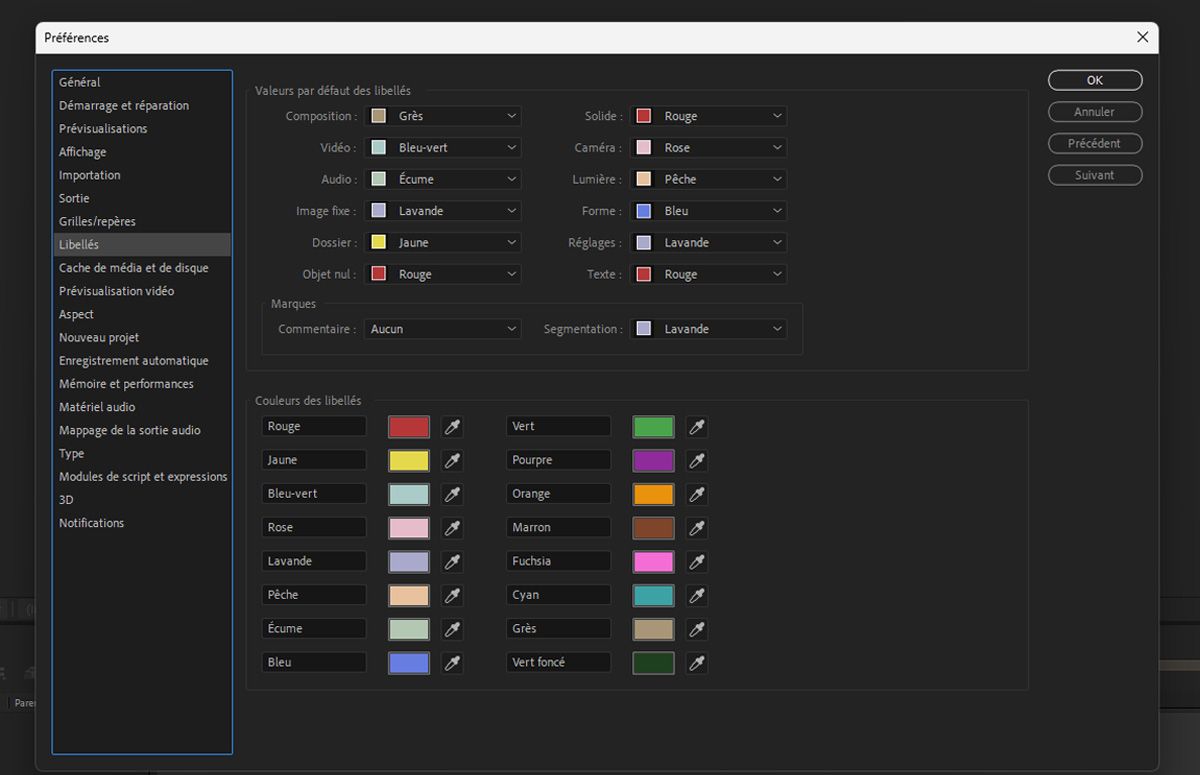Open the Vert foncé color swatch
The width and height of the screenshot is (1200, 775).
[x=654, y=663]
